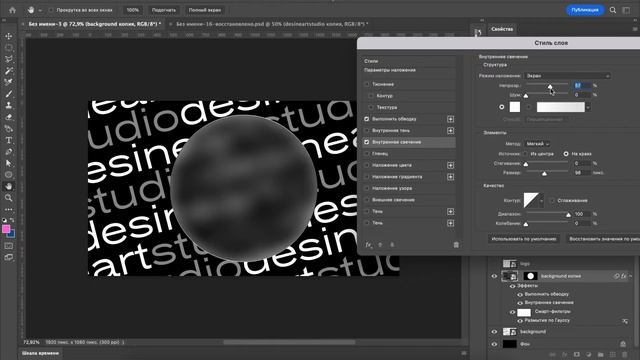Open the Свойства panel tab
The image size is (640, 360).
click(x=502, y=29)
